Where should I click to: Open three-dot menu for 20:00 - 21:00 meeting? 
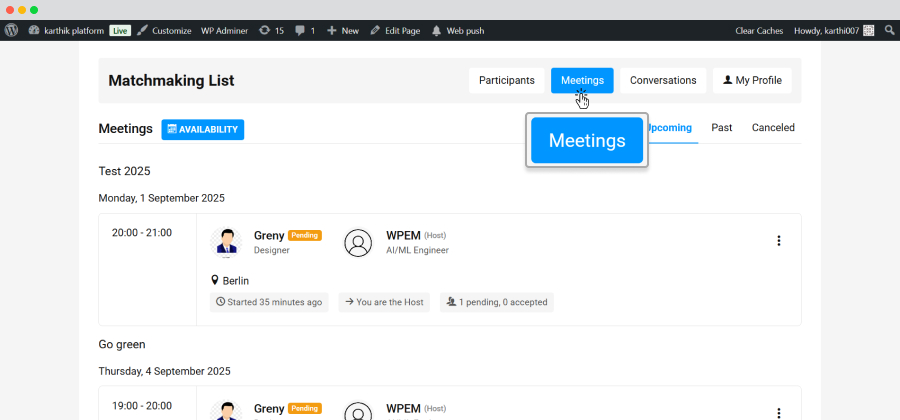778,241
